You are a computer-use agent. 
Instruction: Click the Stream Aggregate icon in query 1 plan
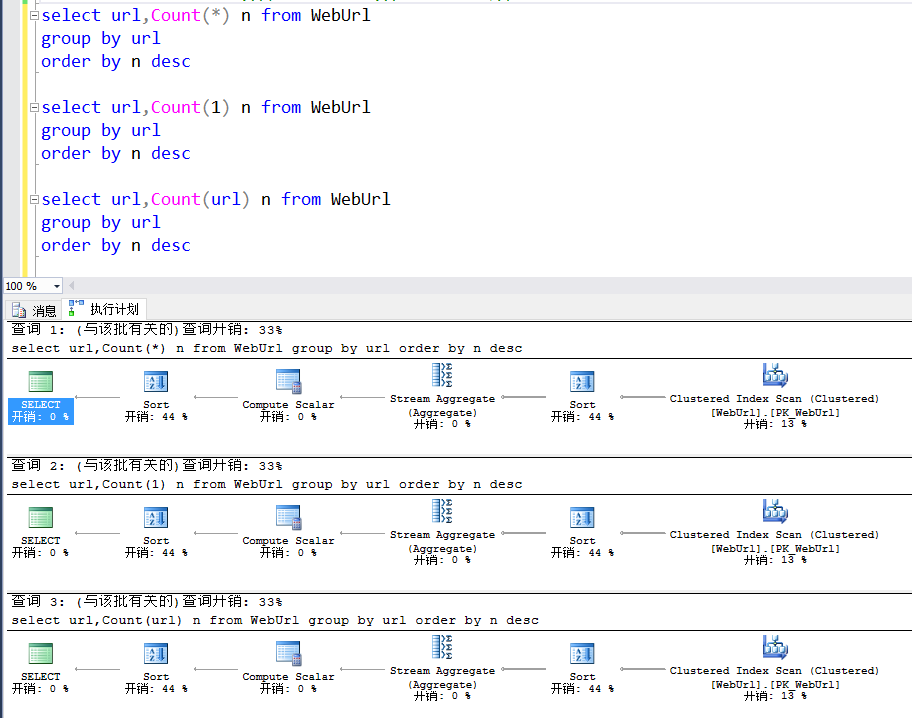[x=442, y=375]
